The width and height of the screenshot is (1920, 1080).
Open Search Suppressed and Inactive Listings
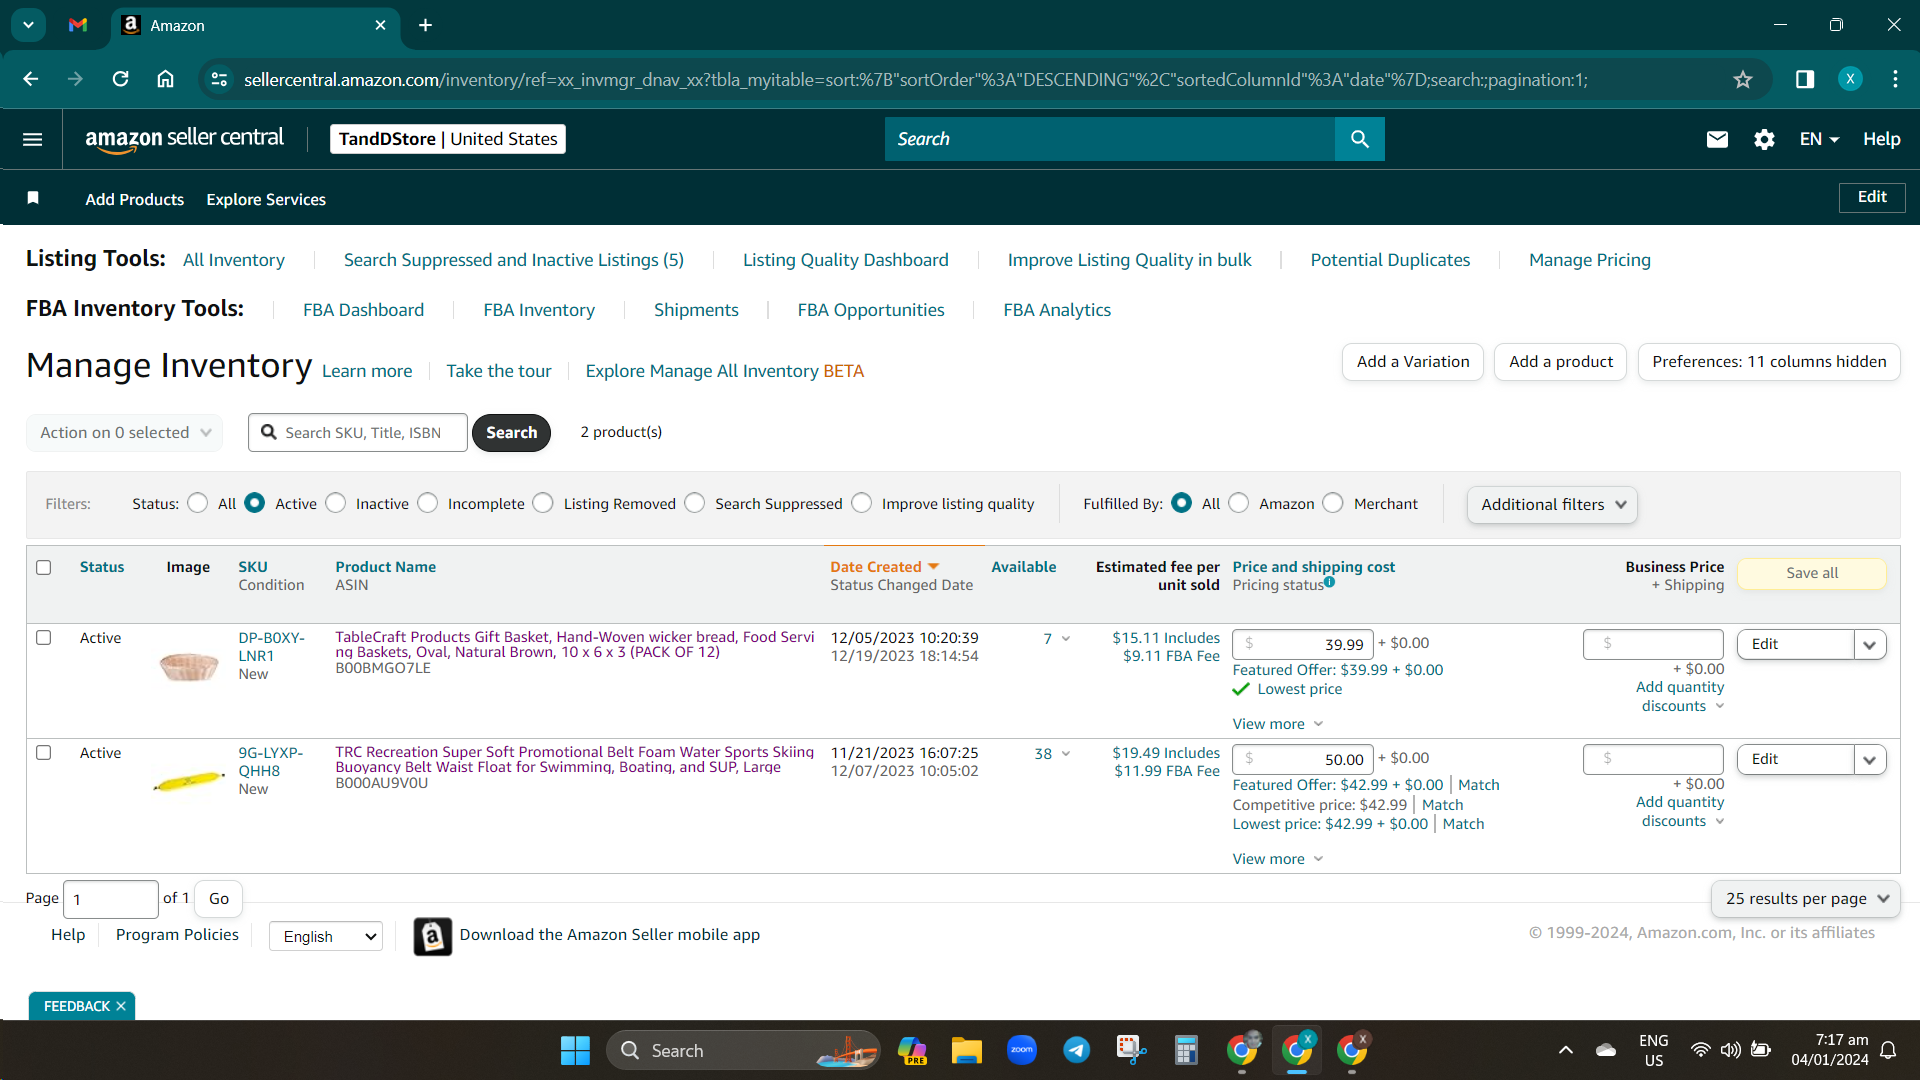(x=514, y=260)
